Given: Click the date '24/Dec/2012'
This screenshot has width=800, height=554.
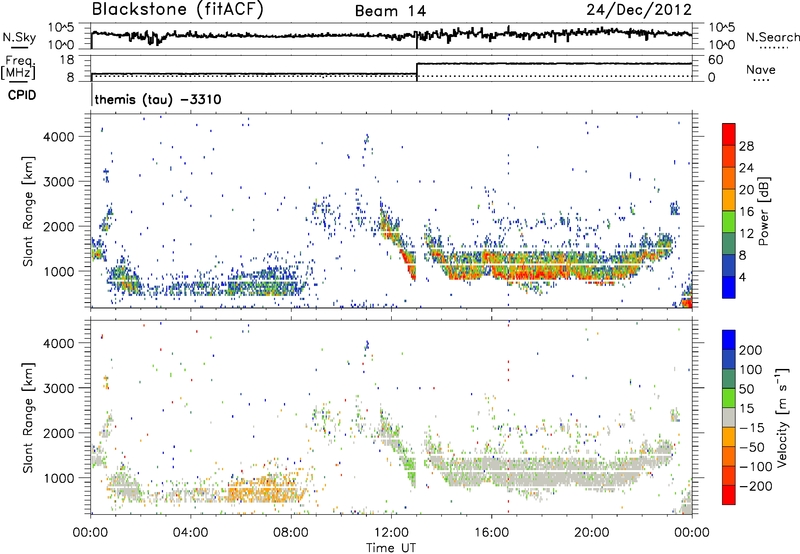Looking at the screenshot, I should tap(639, 10).
